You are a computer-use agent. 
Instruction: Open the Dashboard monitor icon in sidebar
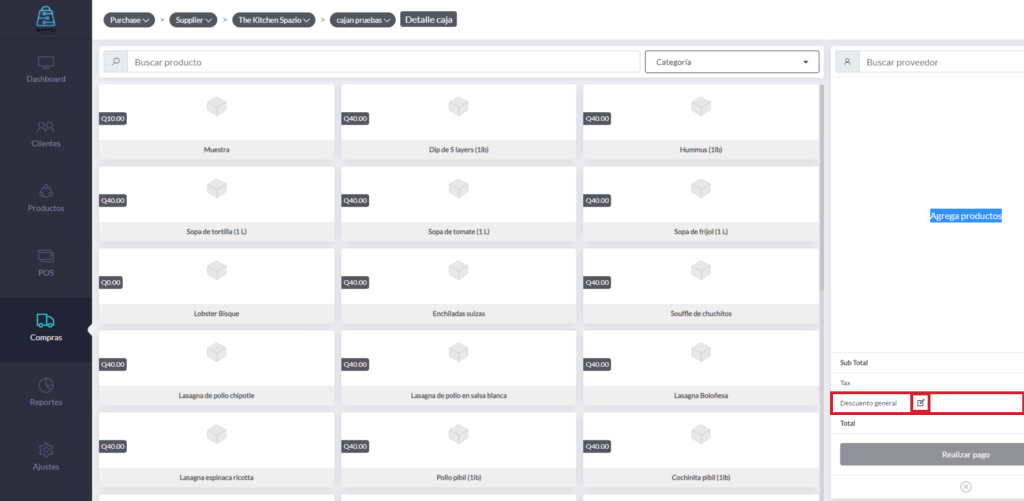coord(46,62)
